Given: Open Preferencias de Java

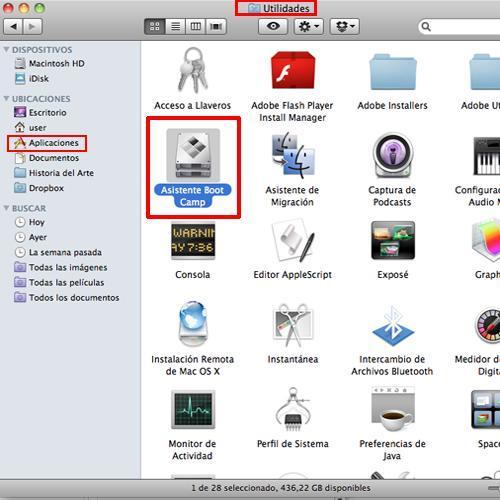Looking at the screenshot, I should tap(393, 409).
